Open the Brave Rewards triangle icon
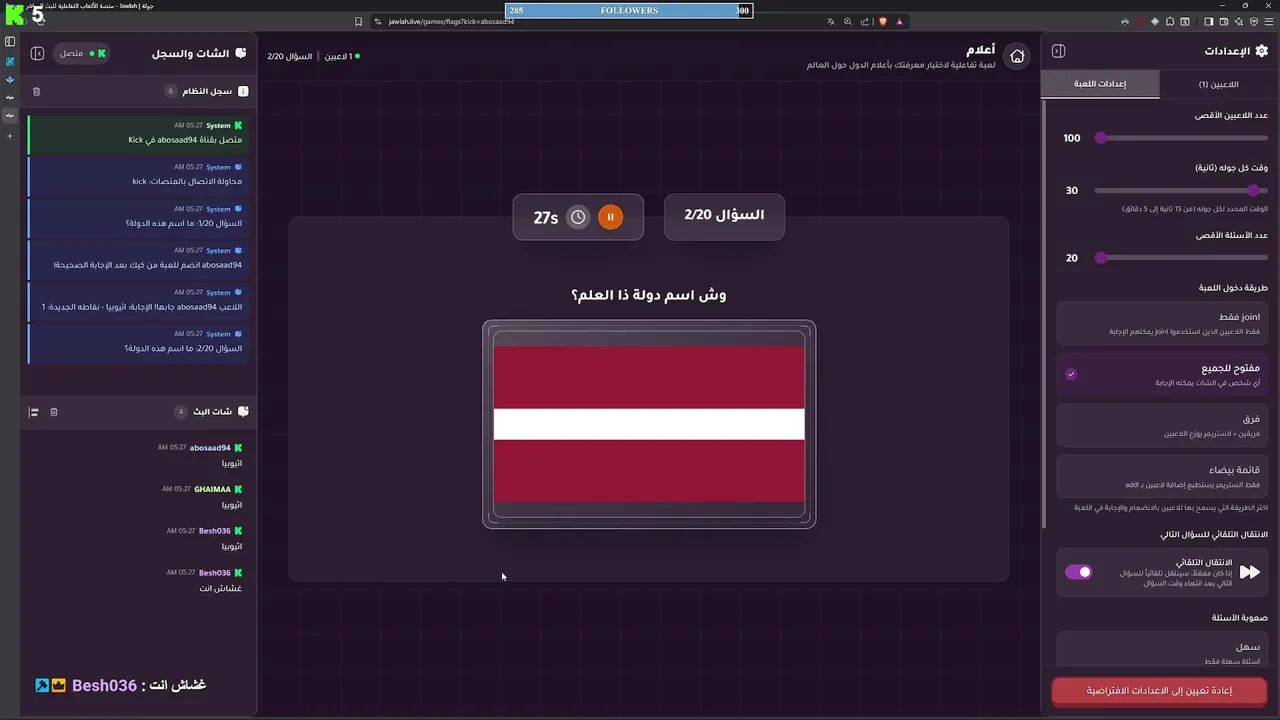This screenshot has height=720, width=1280. click(x=899, y=21)
